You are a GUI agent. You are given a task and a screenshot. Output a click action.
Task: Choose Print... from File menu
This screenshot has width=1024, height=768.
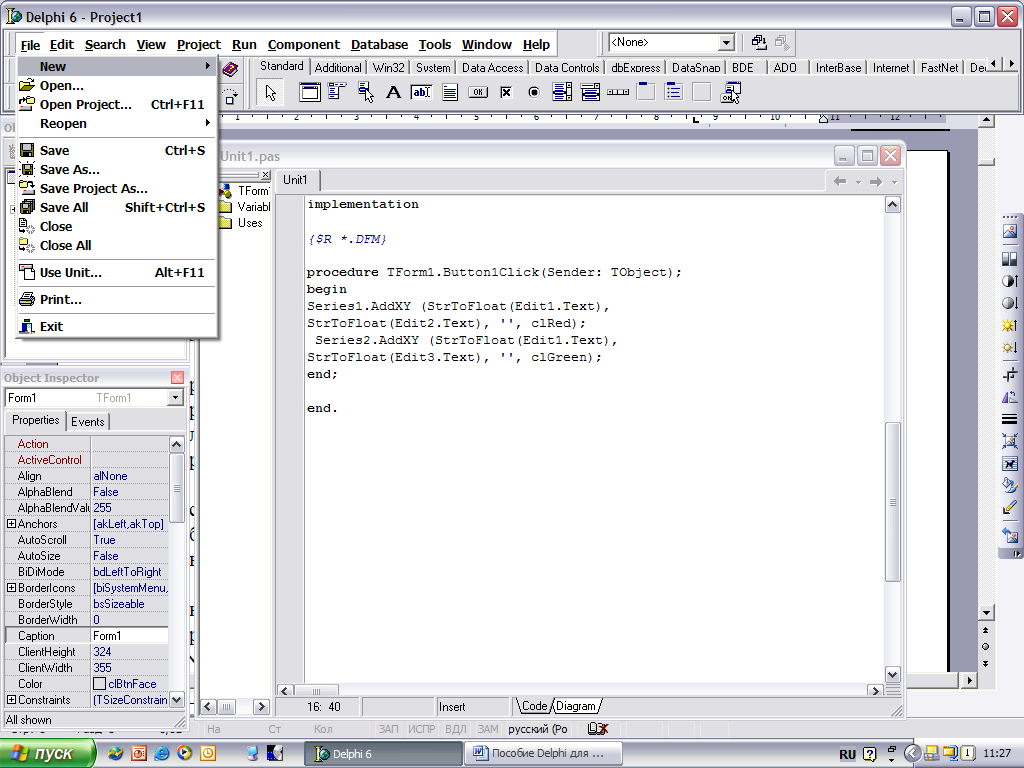tap(116, 300)
